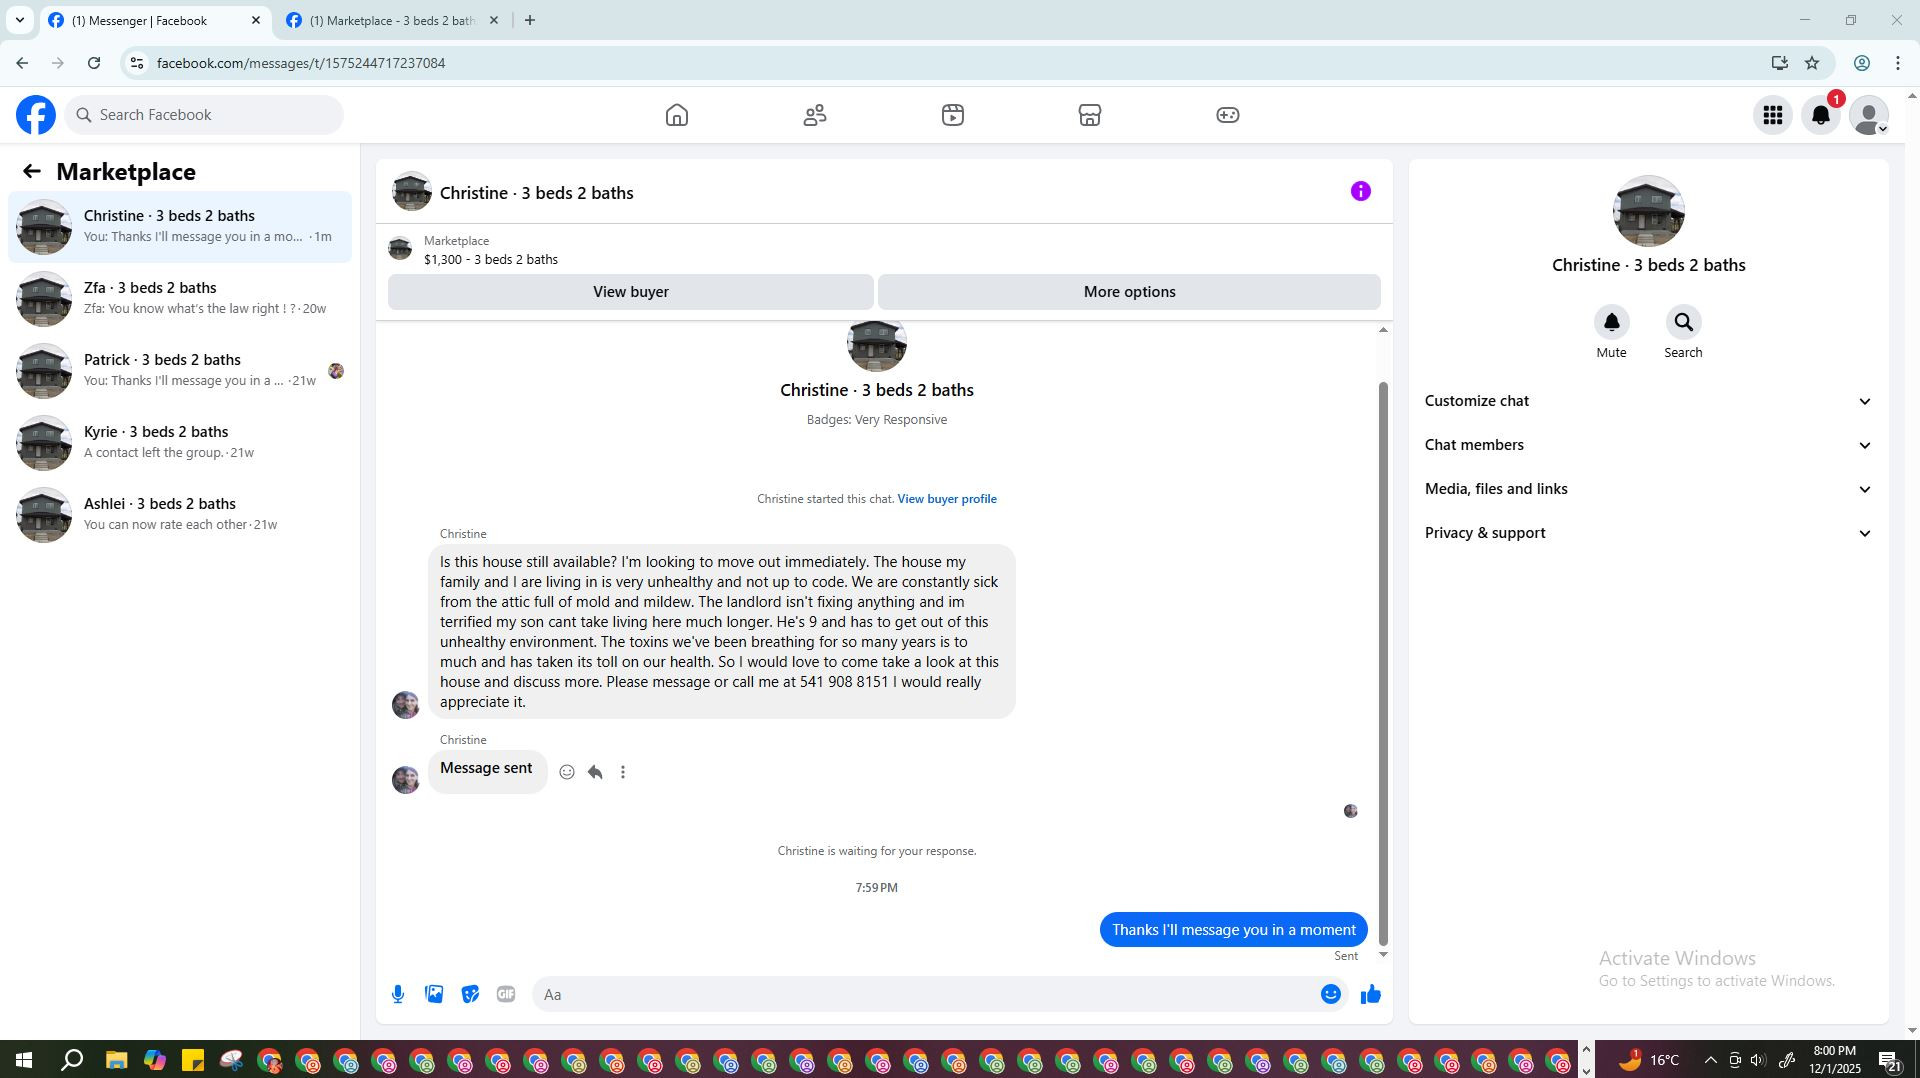The width and height of the screenshot is (1920, 1078).
Task: Open Zfa · 3 beds 2 baths conversation
Action: pyautogui.click(x=180, y=299)
